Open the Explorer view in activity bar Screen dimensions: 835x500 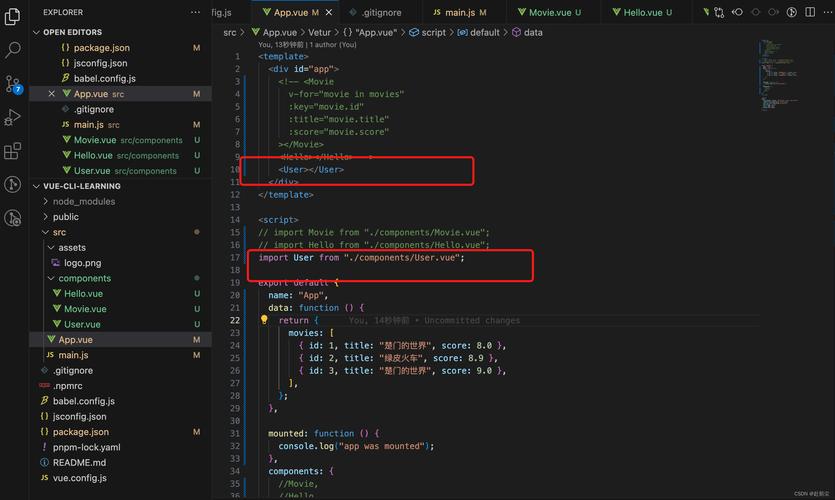13,16
